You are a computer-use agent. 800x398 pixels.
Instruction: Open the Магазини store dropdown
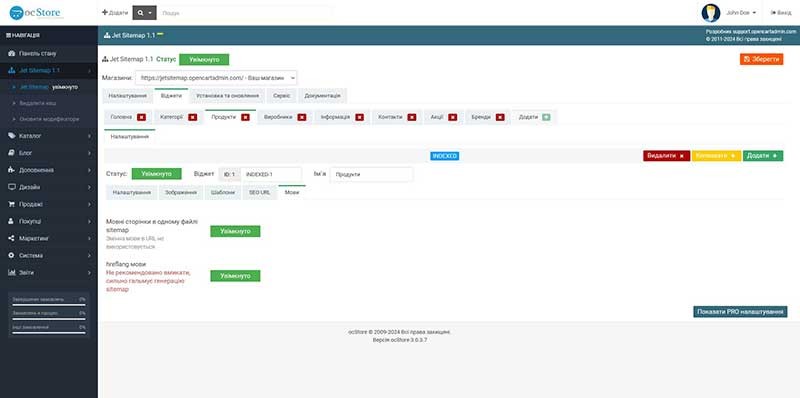pos(216,78)
